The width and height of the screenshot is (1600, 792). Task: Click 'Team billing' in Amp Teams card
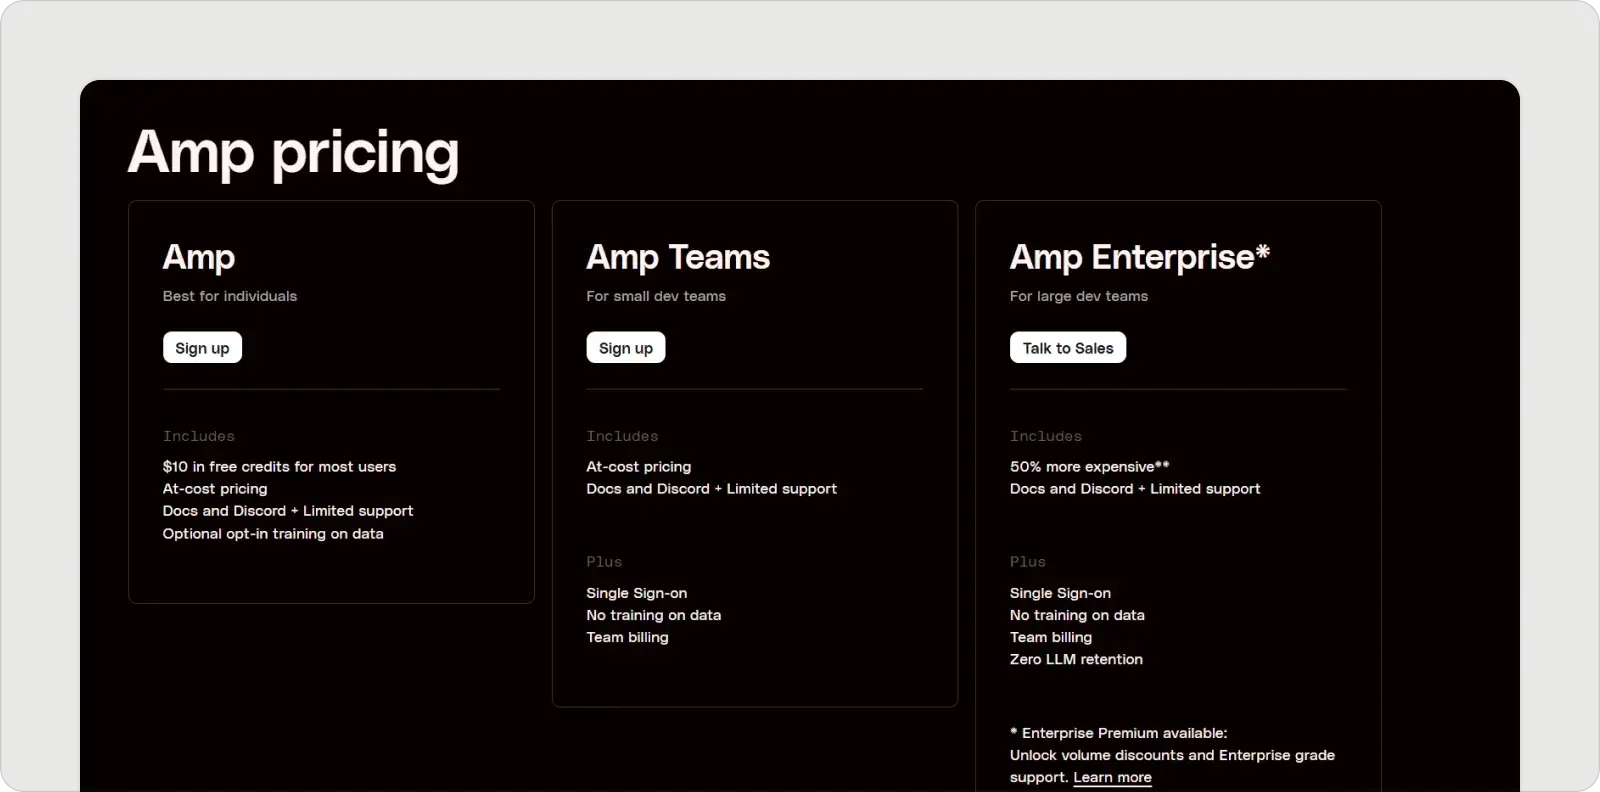click(x=628, y=637)
